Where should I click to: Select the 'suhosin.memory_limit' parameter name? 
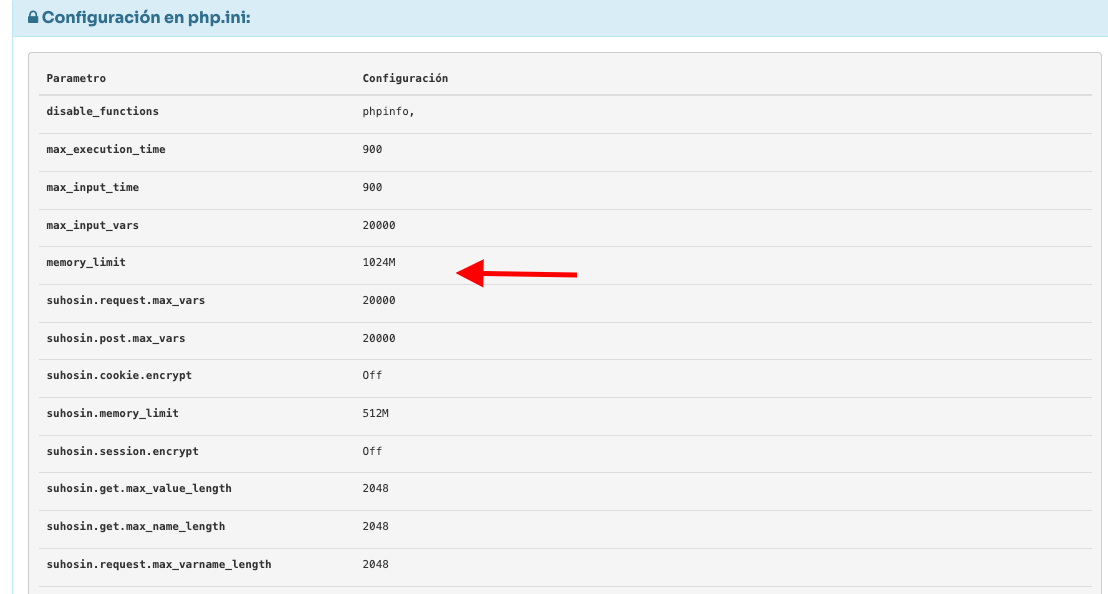112,413
